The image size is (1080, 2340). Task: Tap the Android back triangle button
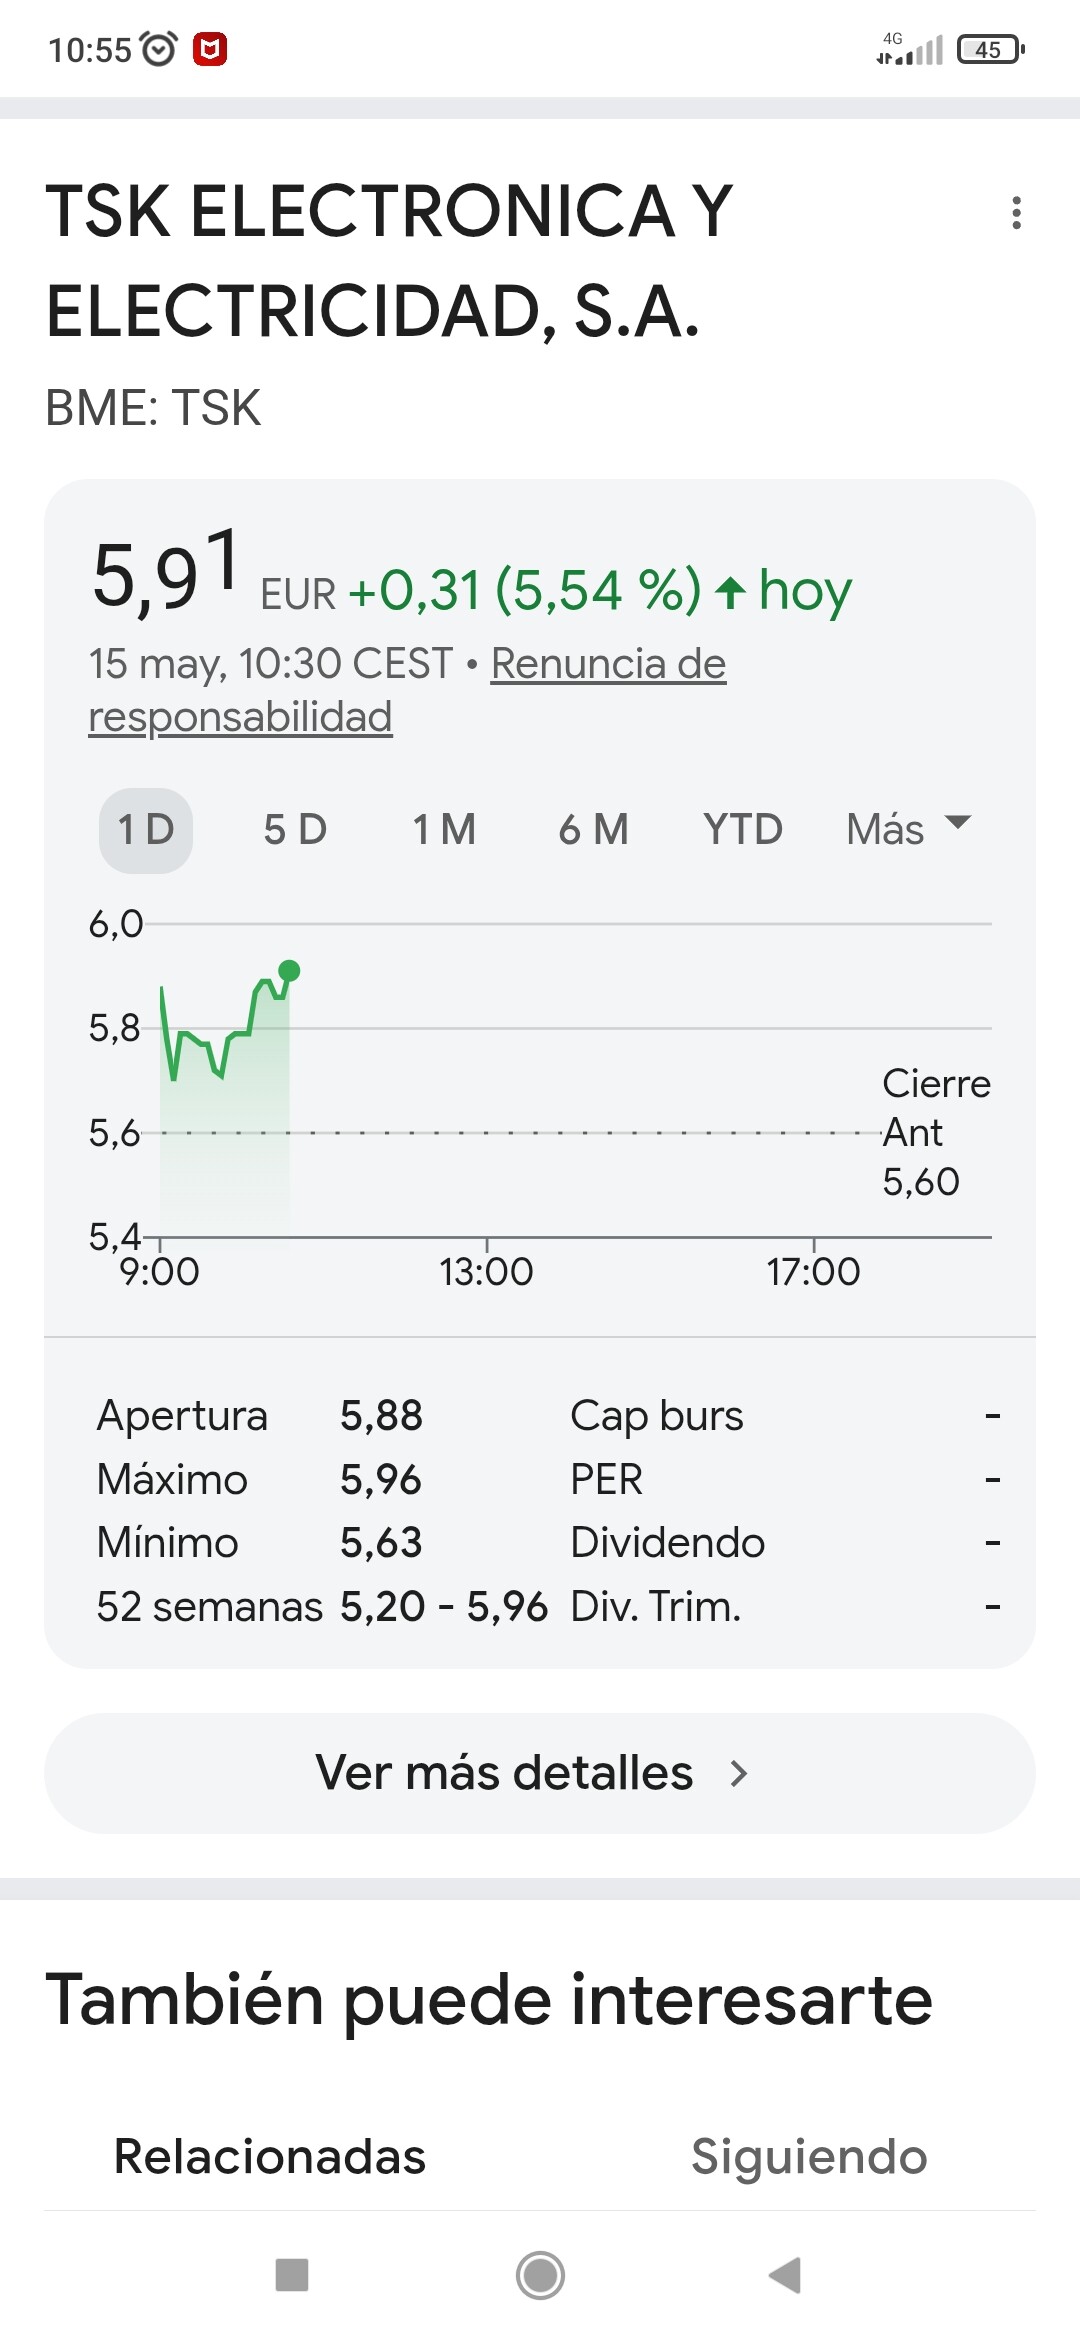[x=785, y=2275]
